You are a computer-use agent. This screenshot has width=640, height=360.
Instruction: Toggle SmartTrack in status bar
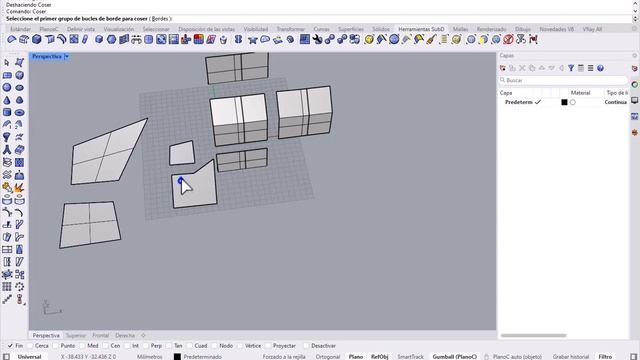coord(410,356)
